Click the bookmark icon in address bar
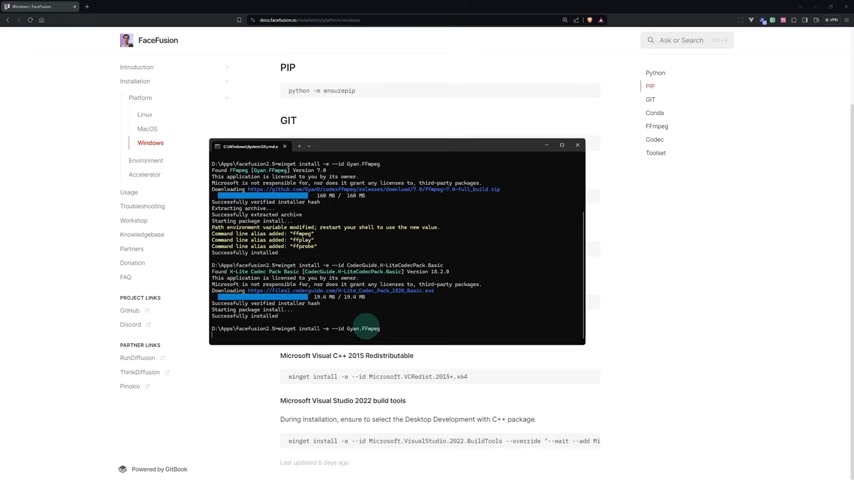 coord(239,20)
